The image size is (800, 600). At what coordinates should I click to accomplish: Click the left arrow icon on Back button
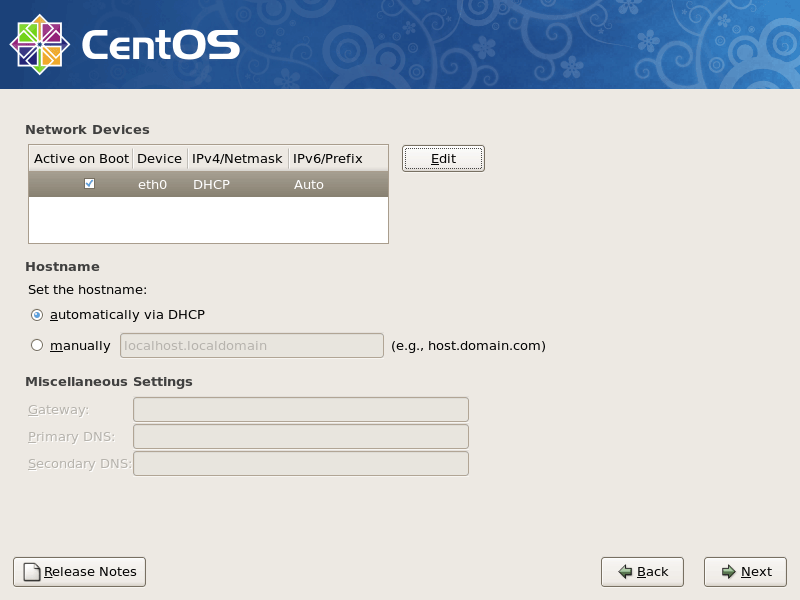click(x=623, y=571)
